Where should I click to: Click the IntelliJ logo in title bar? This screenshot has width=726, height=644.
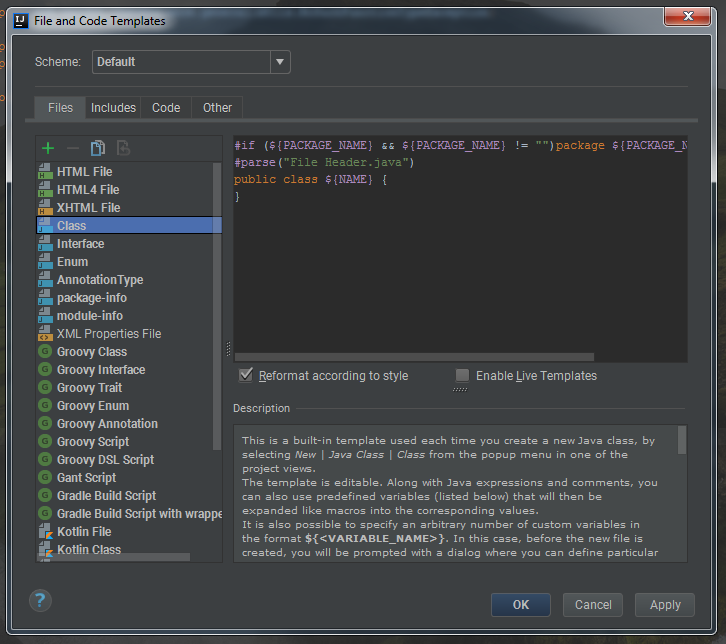[x=20, y=21]
